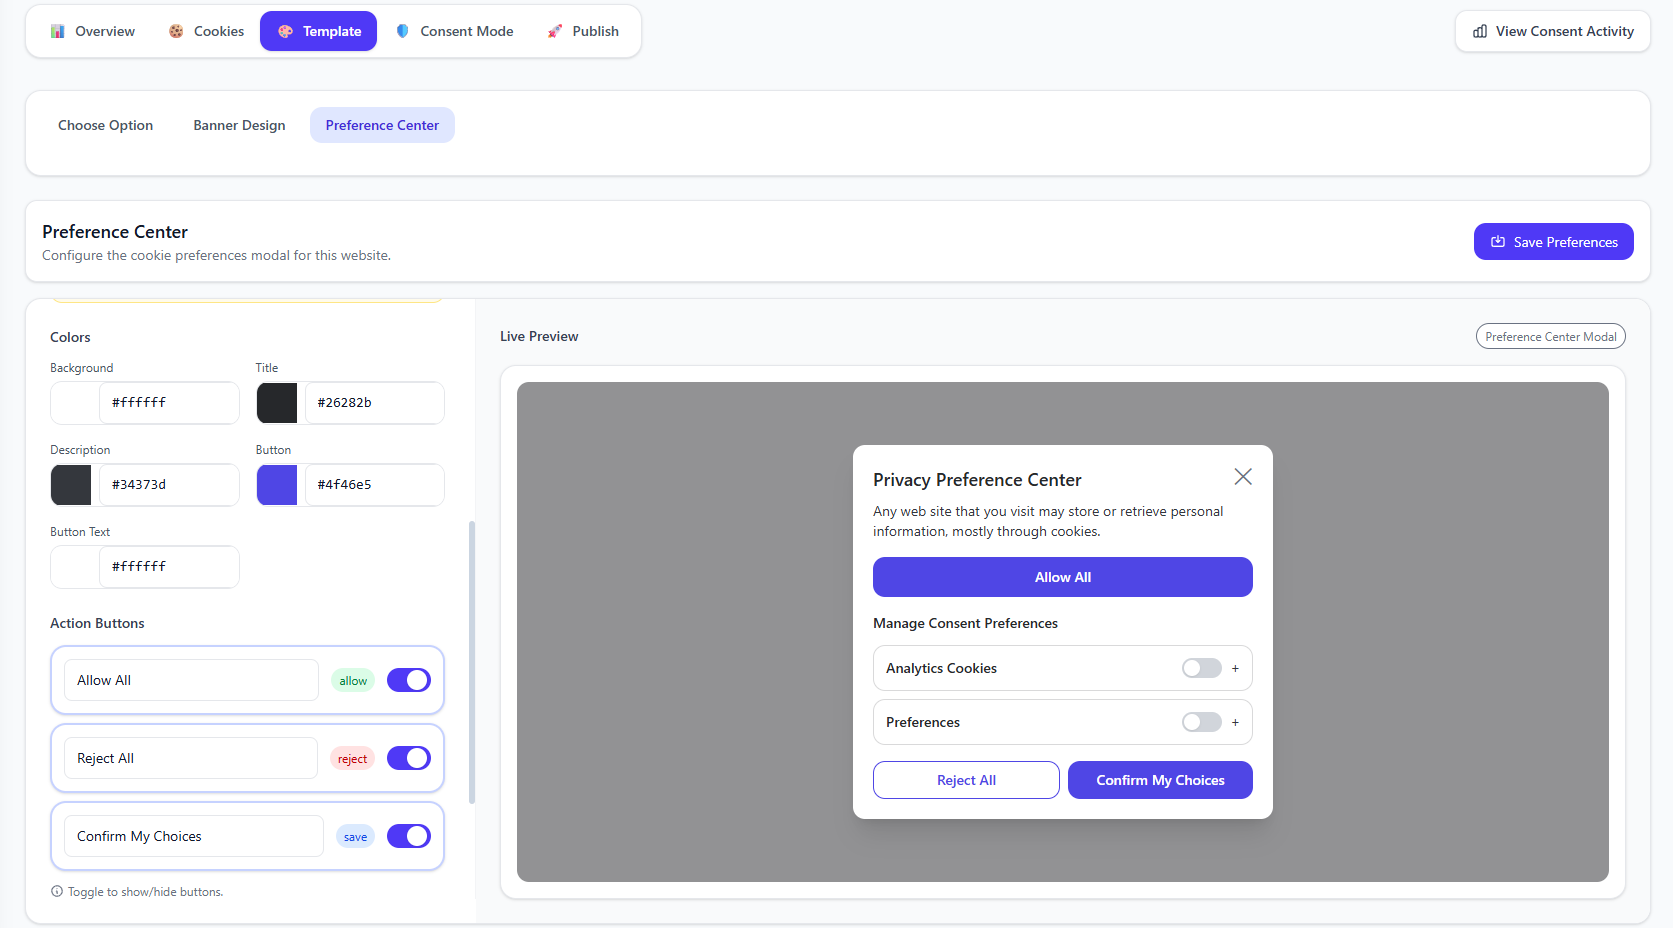Click the info icon beside toggle hint
The height and width of the screenshot is (928, 1673).
57,891
